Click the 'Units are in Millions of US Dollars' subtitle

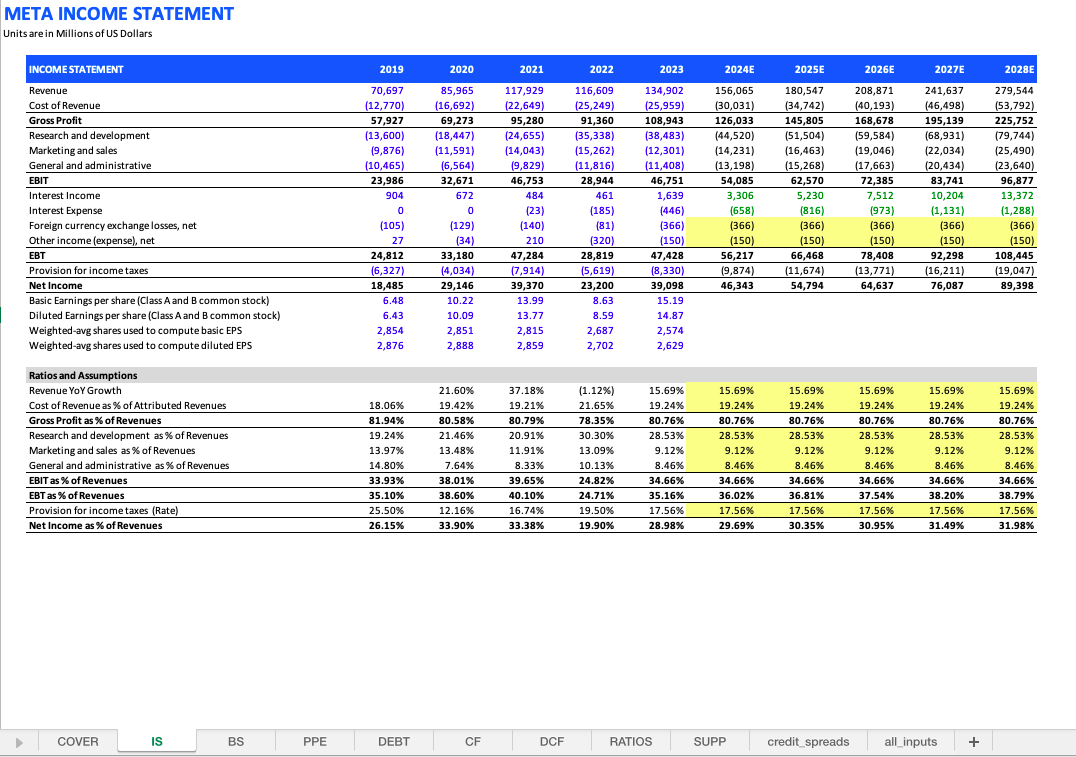tap(78, 33)
